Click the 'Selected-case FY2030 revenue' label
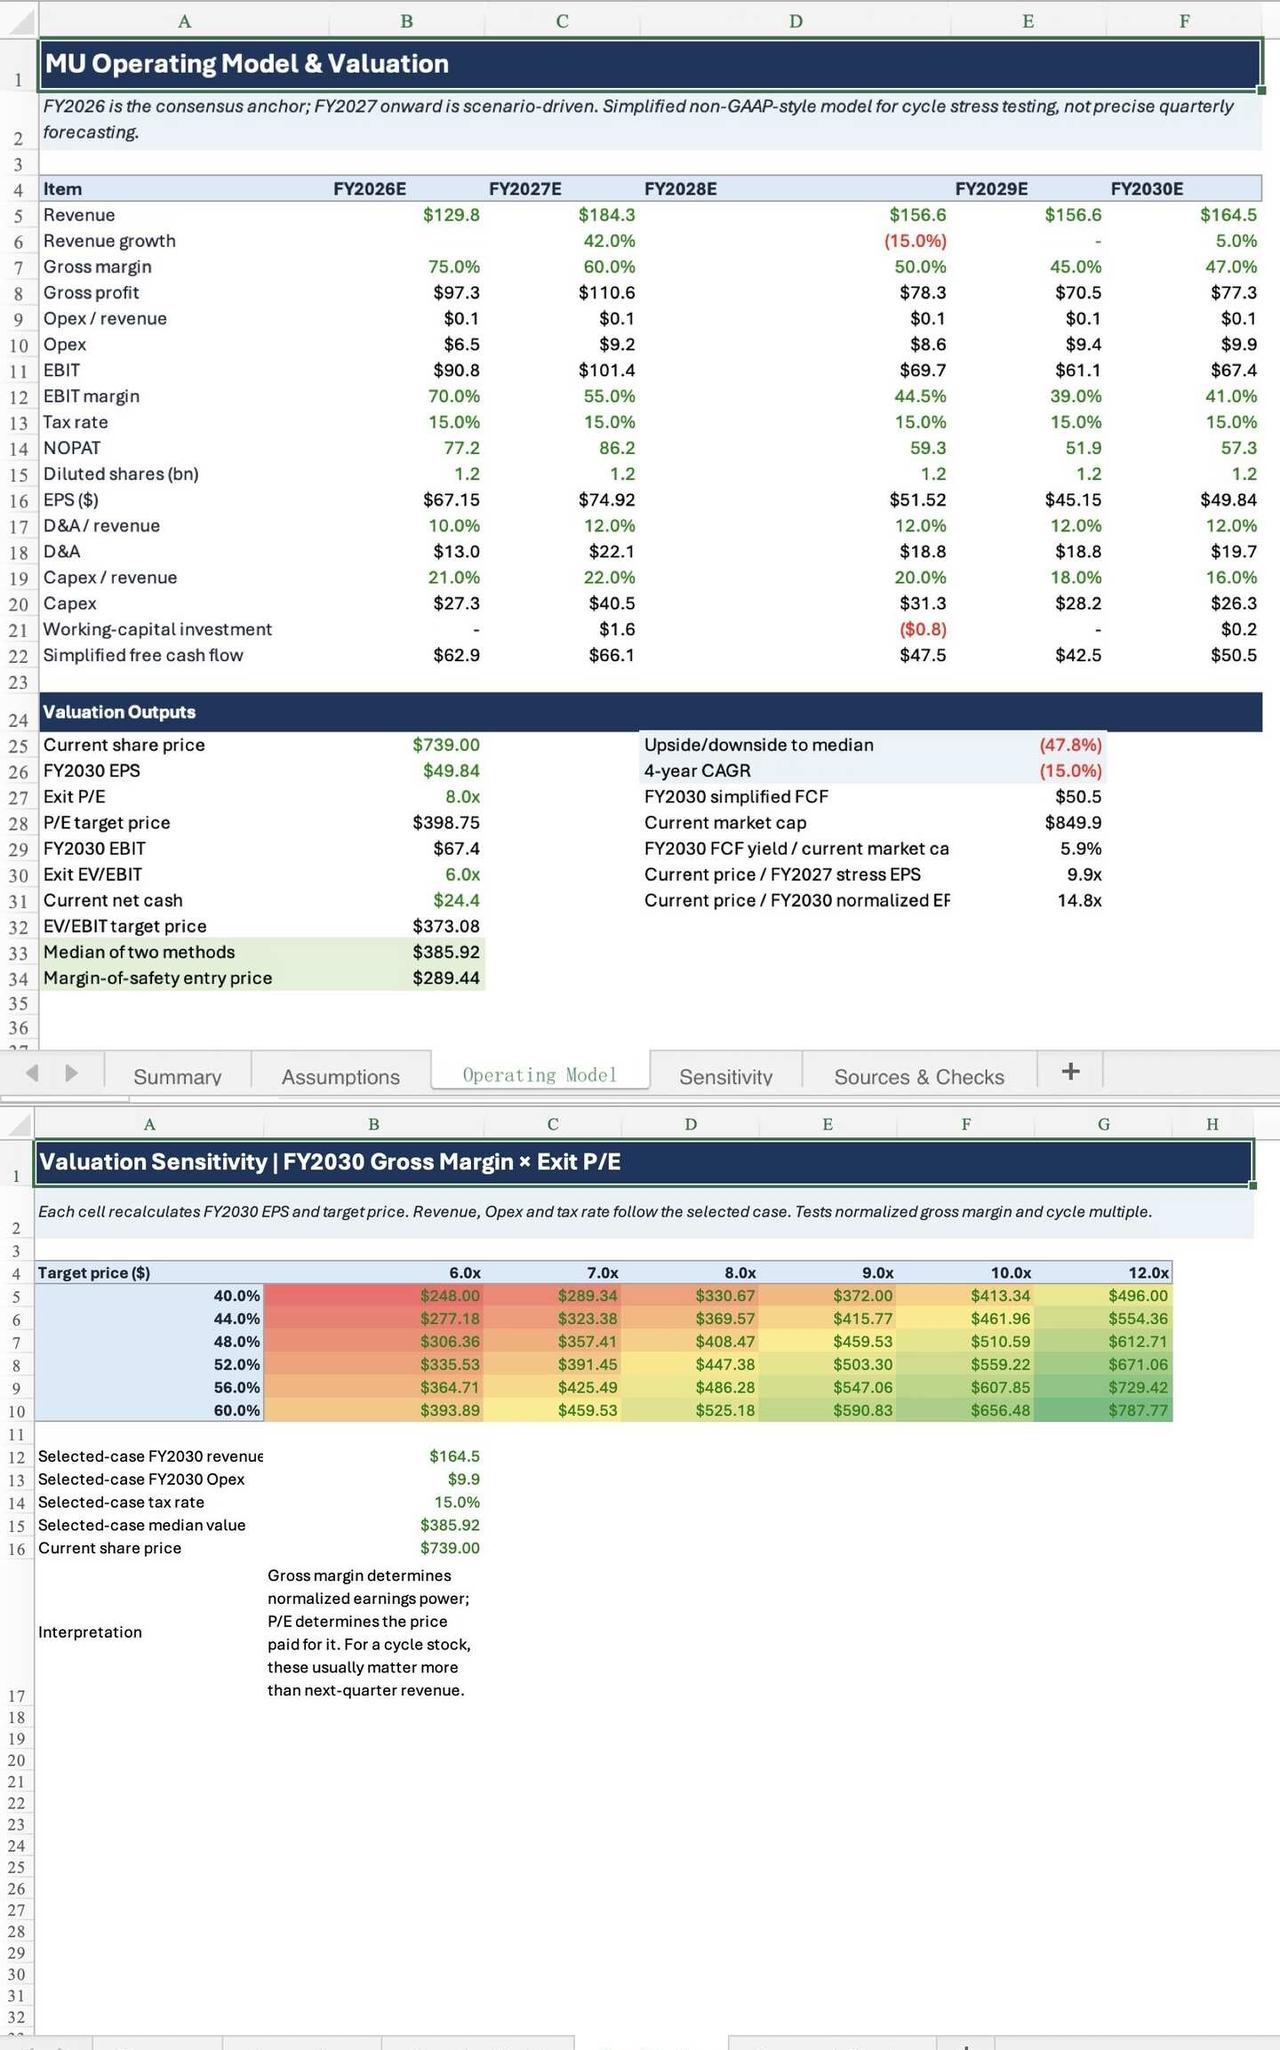This screenshot has height=2050, width=1280. tap(150, 1457)
